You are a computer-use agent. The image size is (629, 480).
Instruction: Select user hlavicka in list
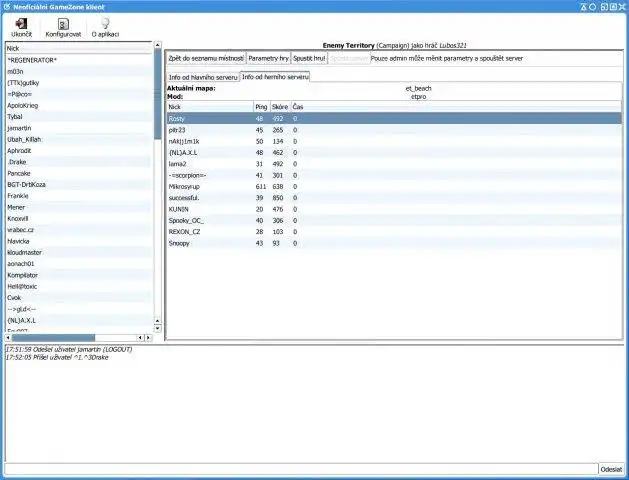click(79, 241)
